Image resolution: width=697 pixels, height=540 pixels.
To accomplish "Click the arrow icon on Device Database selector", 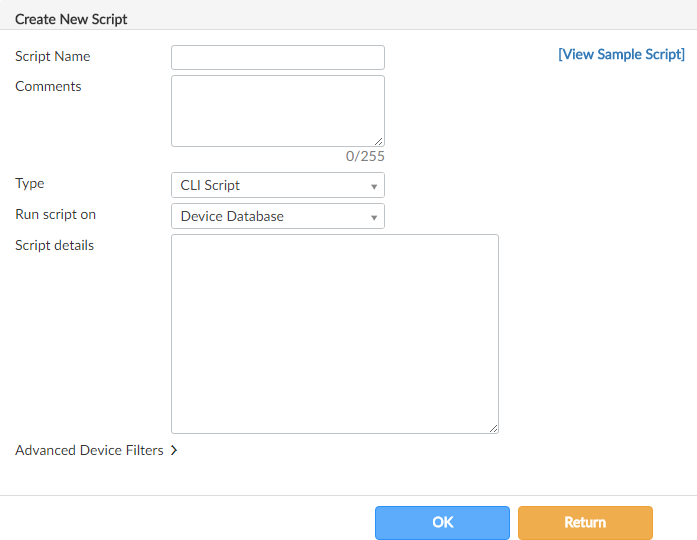I will click(x=374, y=217).
